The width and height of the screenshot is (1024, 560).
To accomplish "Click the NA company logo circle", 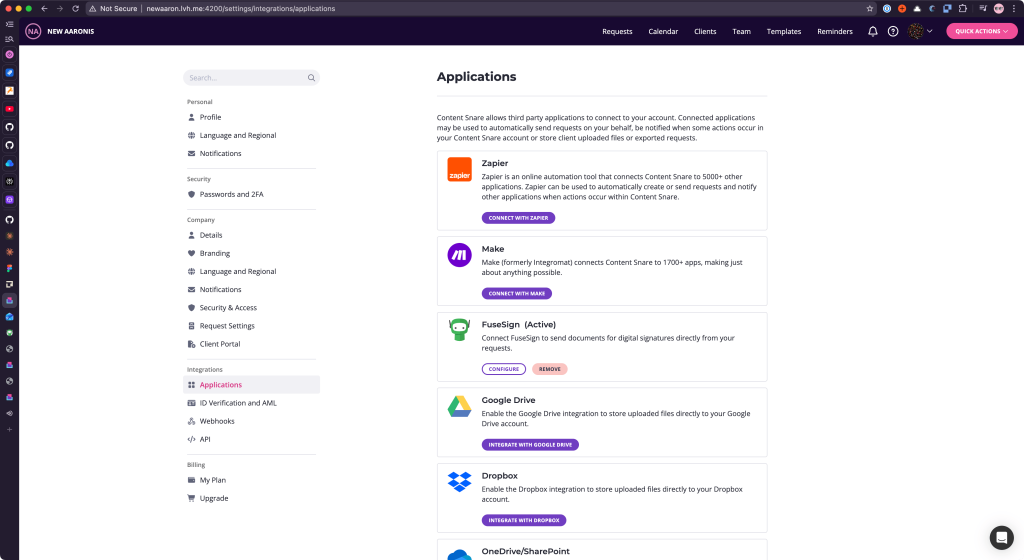I will [x=33, y=31].
